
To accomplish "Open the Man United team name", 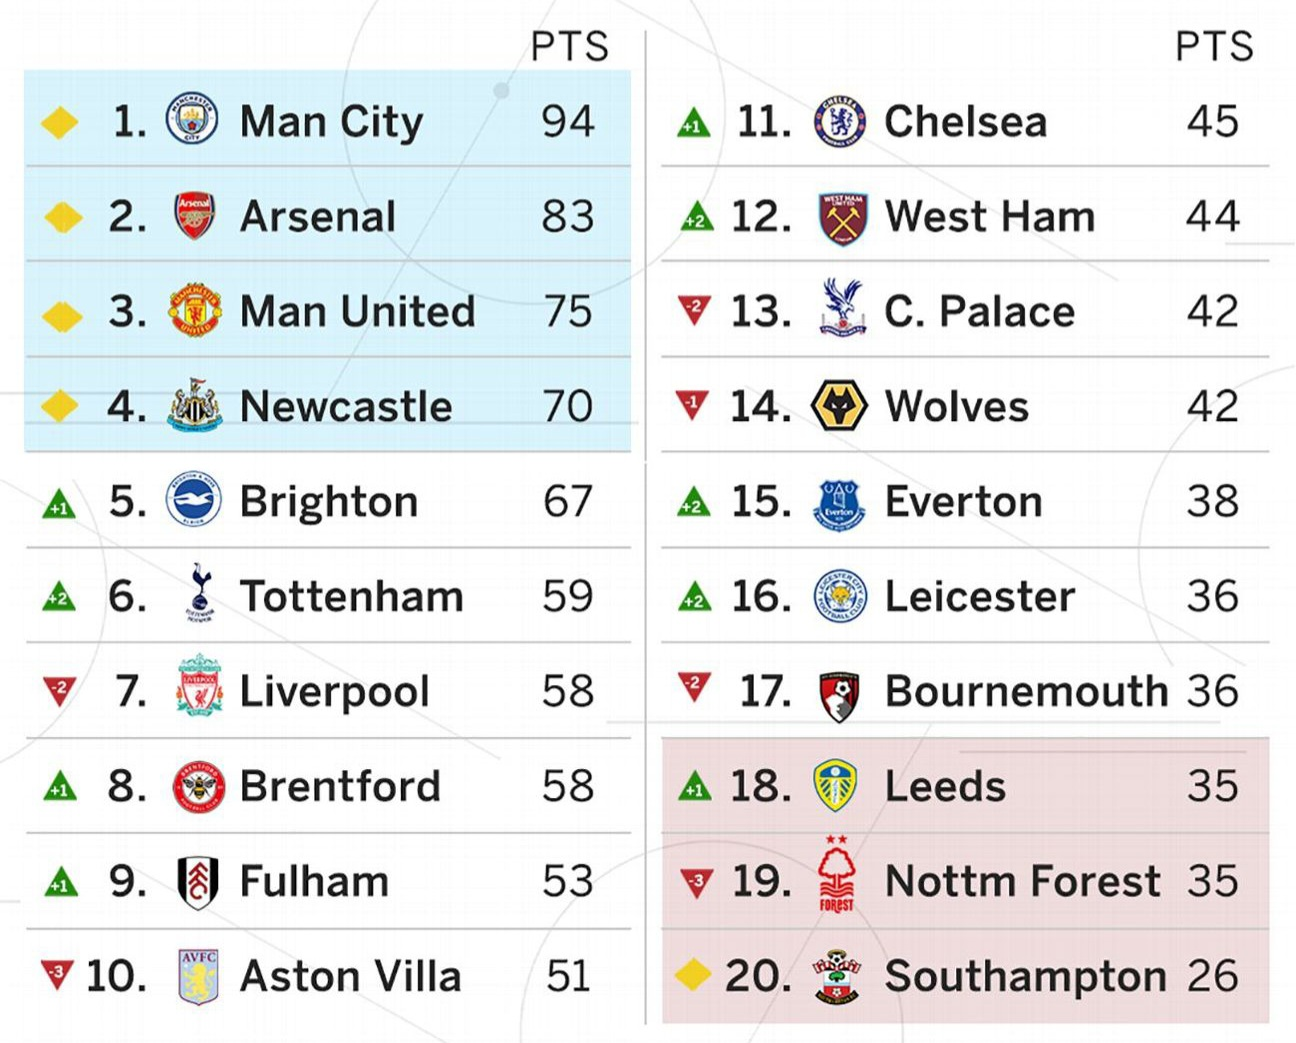I will click(x=357, y=311).
